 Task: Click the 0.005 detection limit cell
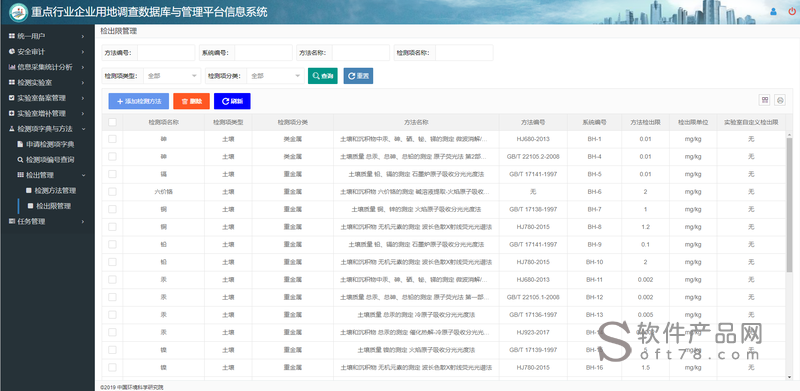[x=645, y=314]
